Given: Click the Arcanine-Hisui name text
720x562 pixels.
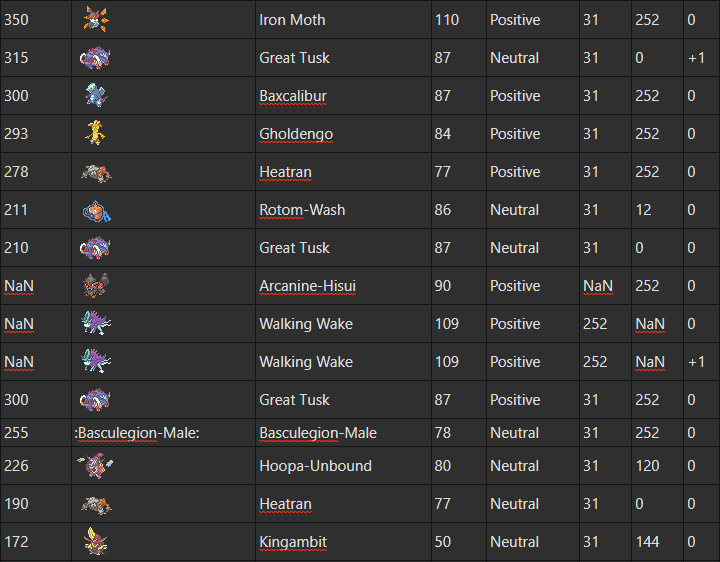Looking at the screenshot, I should [307, 286].
